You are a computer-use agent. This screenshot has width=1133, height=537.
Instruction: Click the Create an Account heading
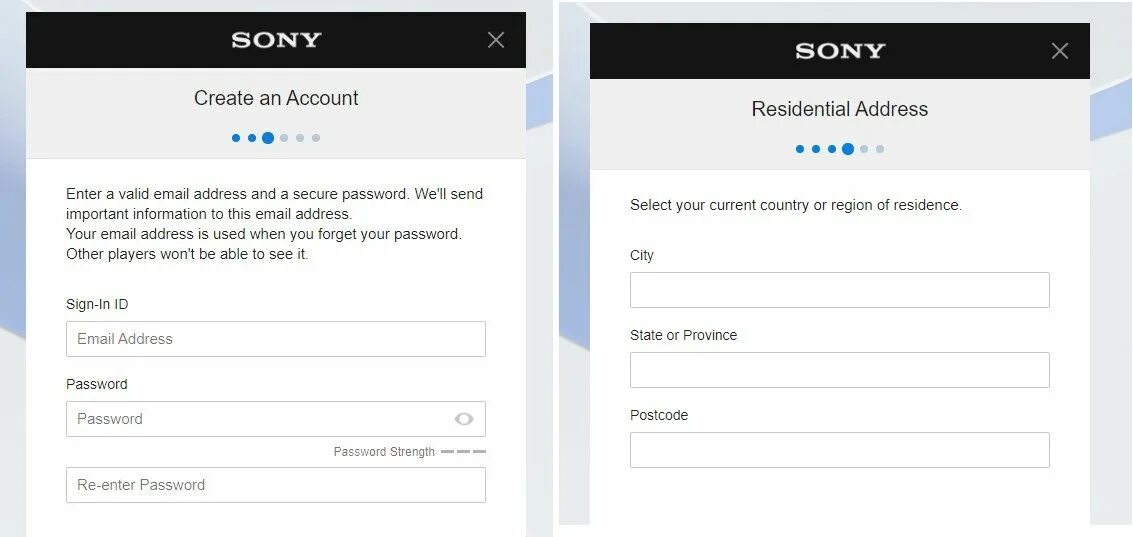[276, 98]
